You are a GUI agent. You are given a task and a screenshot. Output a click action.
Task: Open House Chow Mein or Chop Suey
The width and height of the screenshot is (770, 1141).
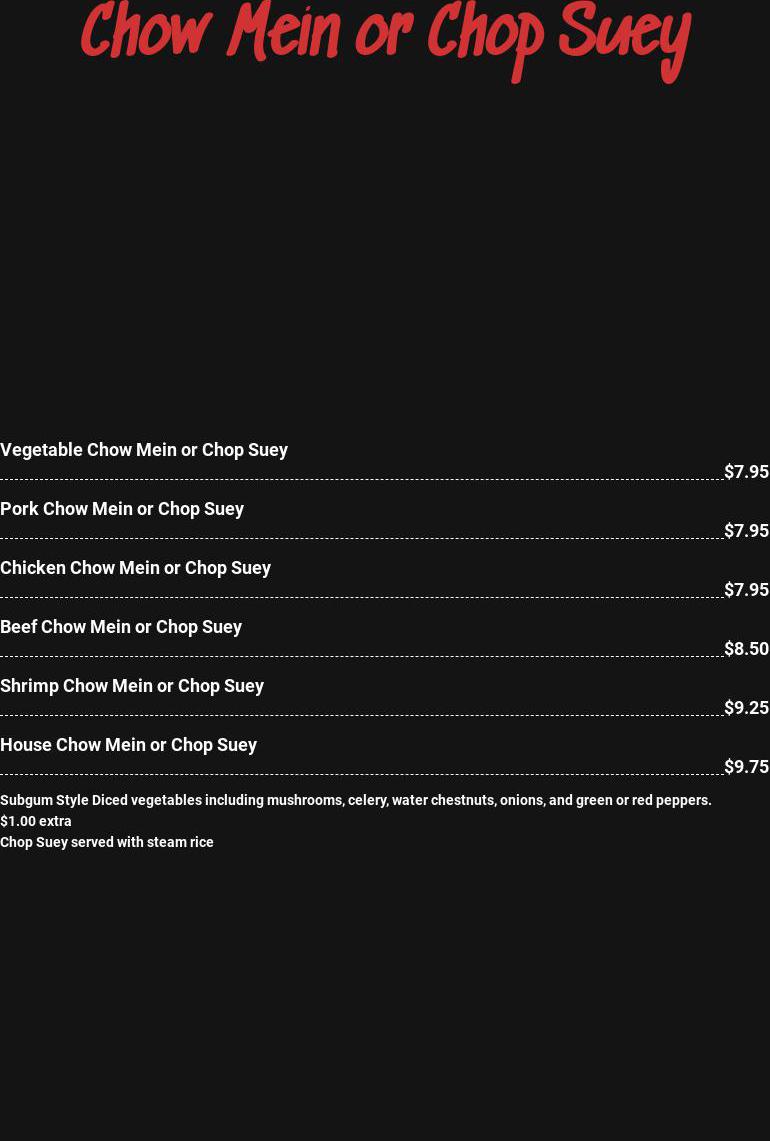(x=128, y=745)
